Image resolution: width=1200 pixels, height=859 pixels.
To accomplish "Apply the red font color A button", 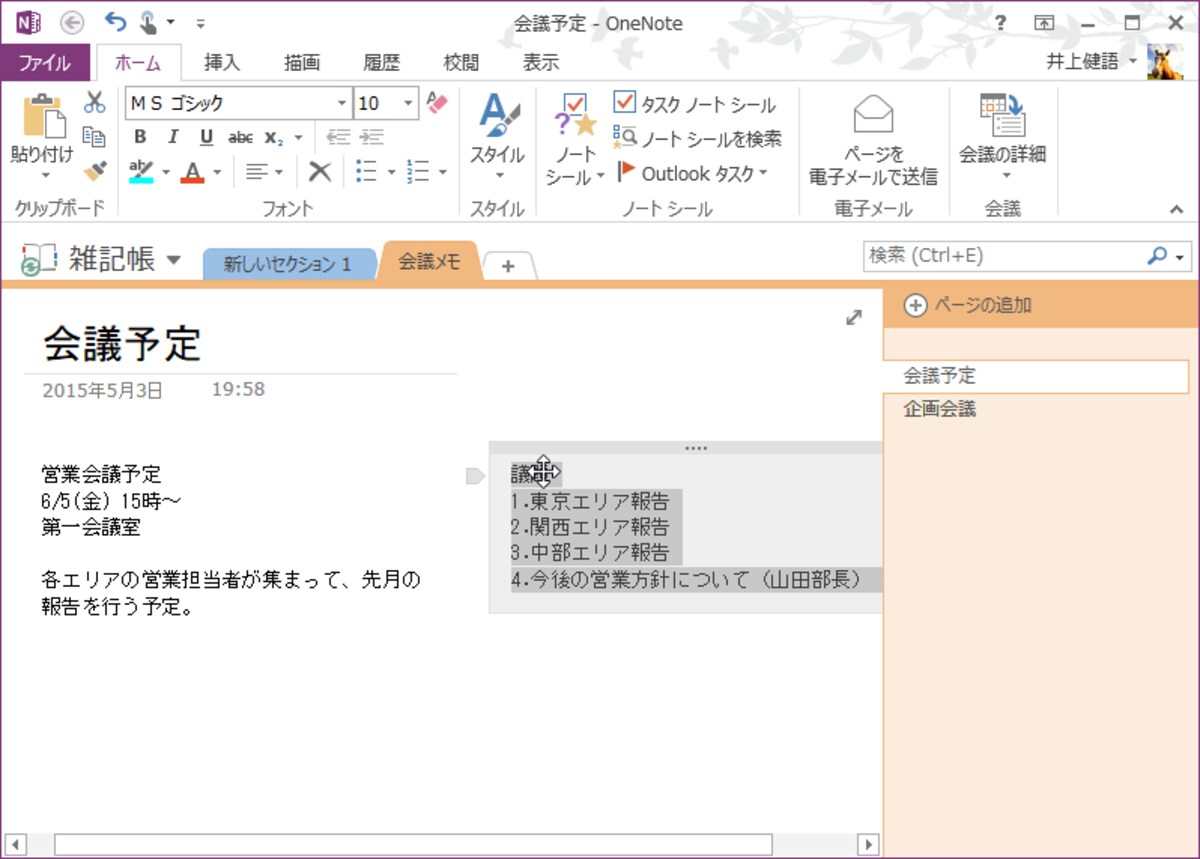I will click(193, 172).
